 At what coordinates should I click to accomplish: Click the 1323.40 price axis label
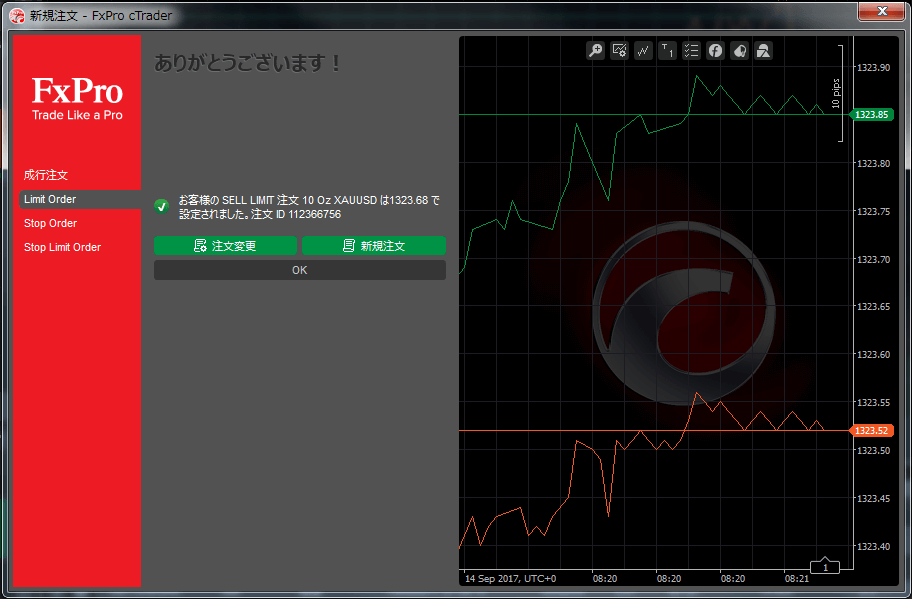(873, 546)
